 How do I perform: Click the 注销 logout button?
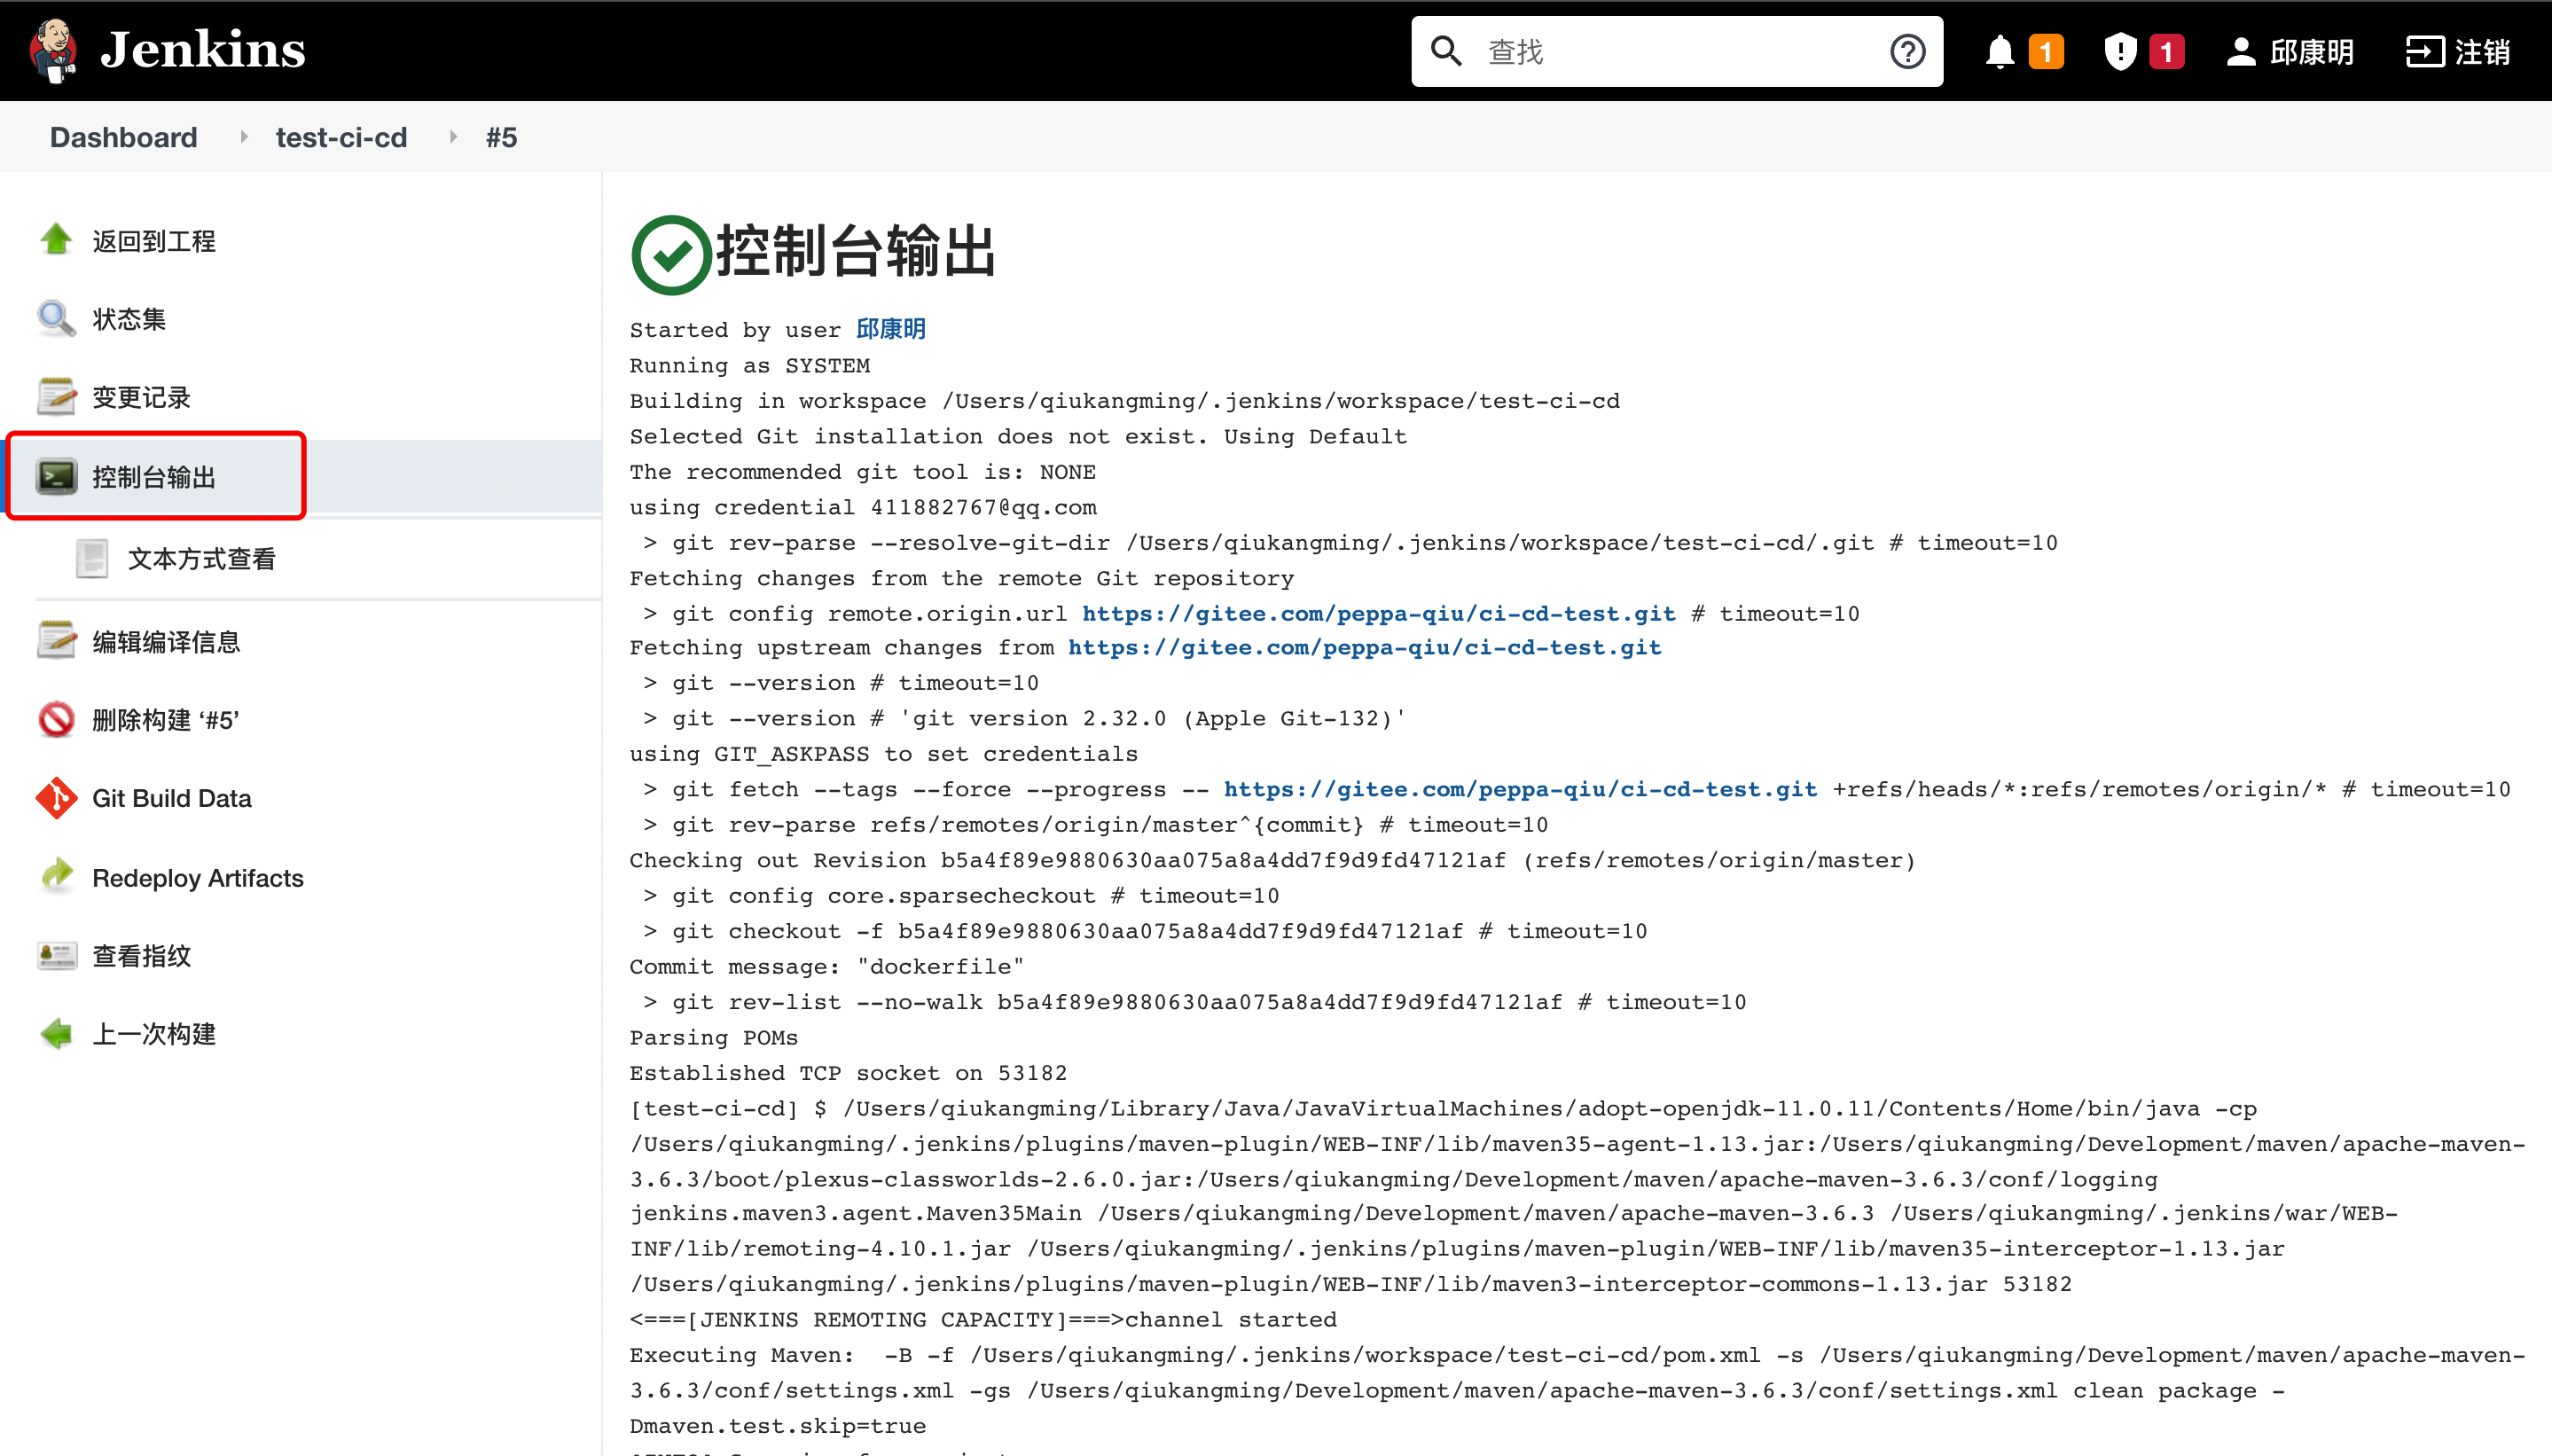coord(2458,51)
